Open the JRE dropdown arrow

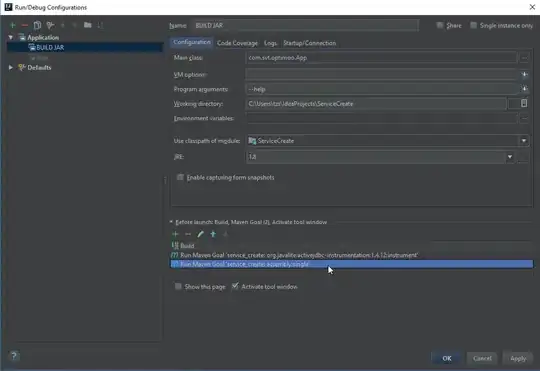510,157
